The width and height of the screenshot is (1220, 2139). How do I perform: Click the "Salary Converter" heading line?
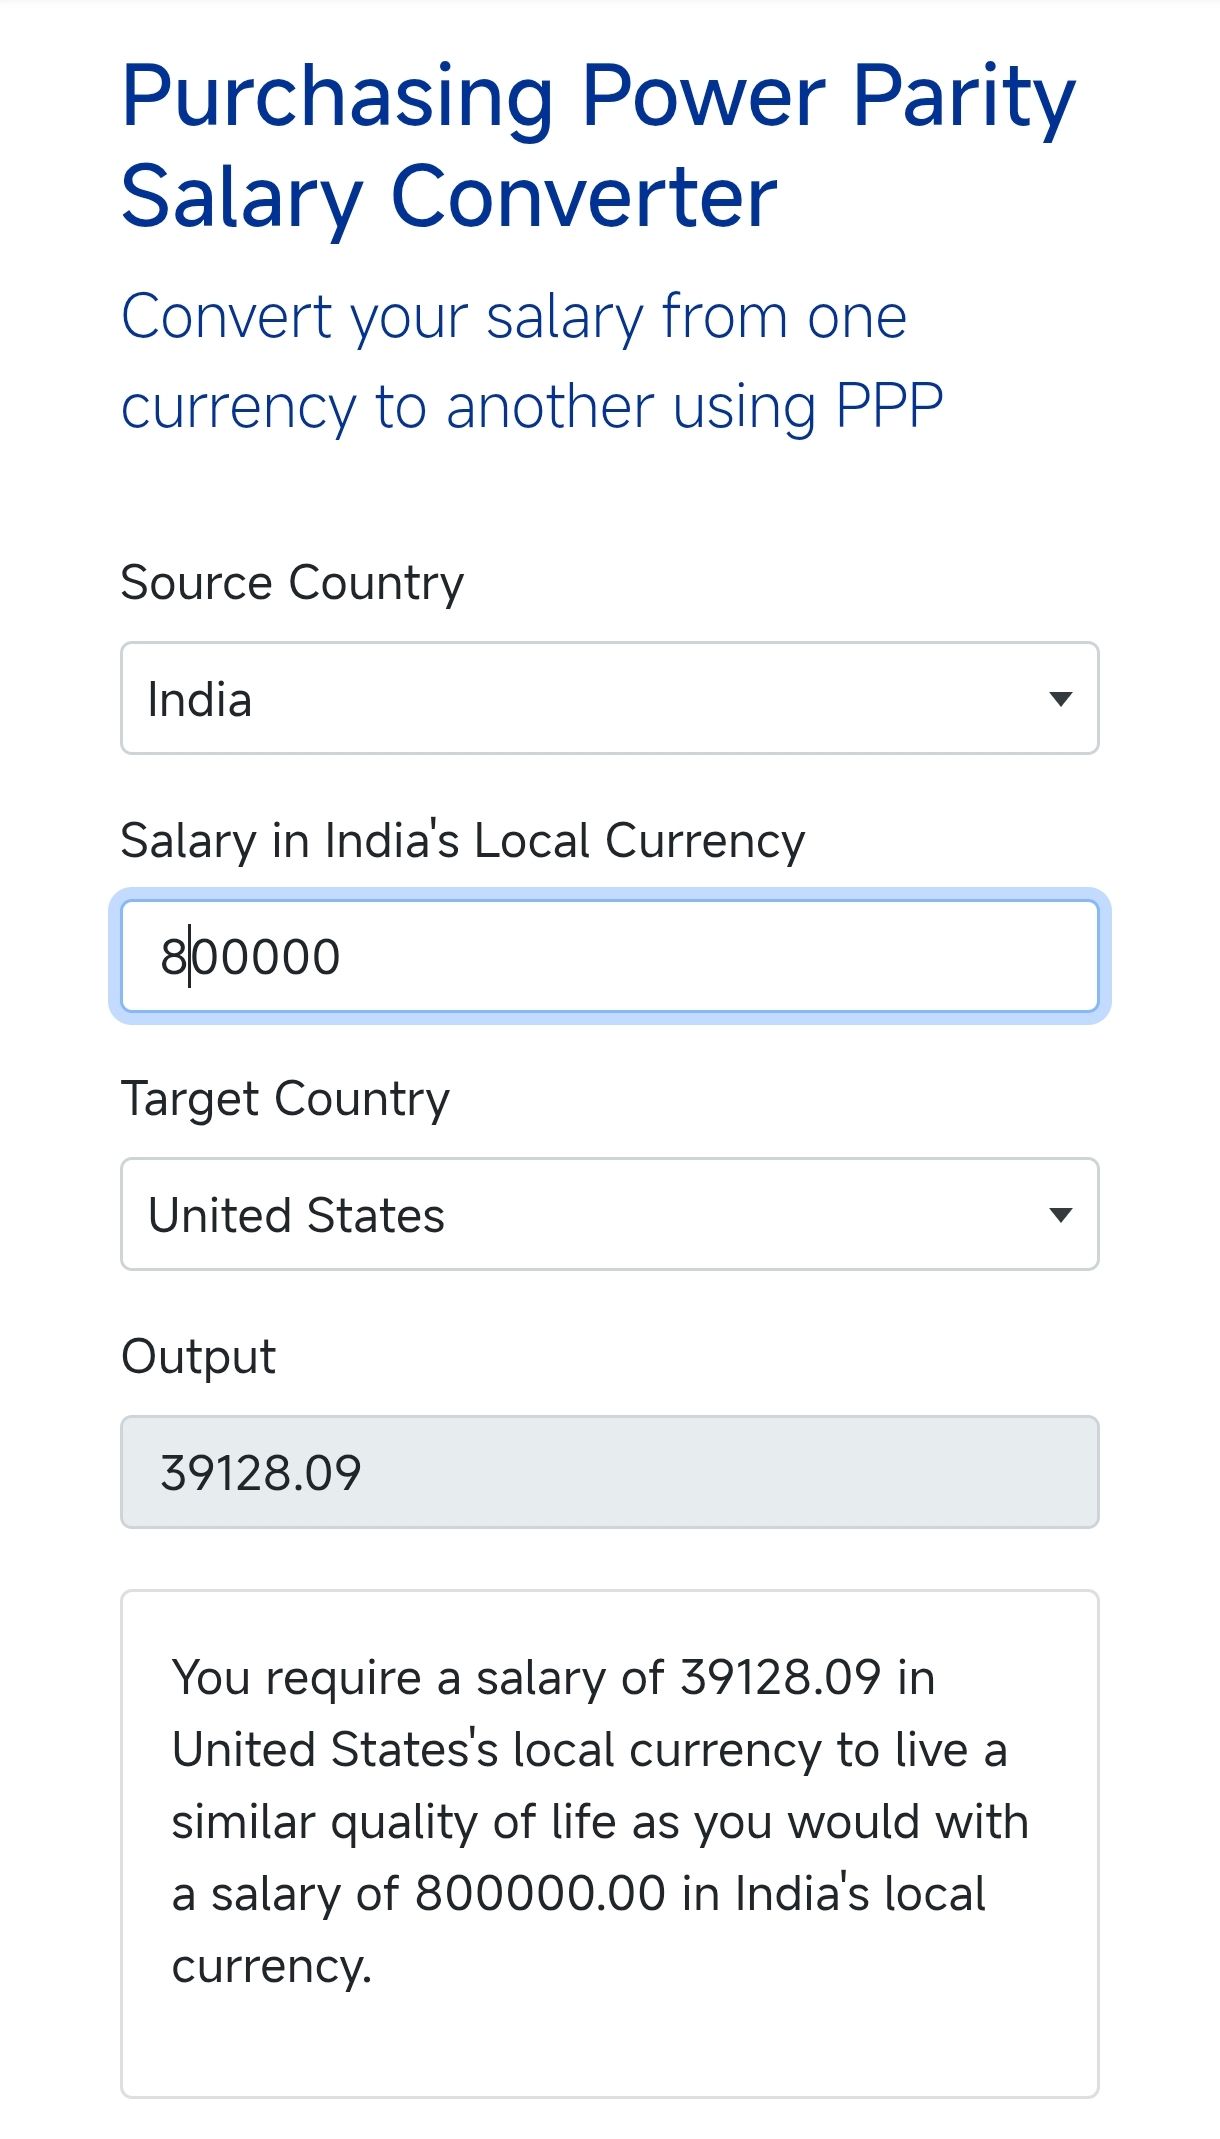[449, 198]
